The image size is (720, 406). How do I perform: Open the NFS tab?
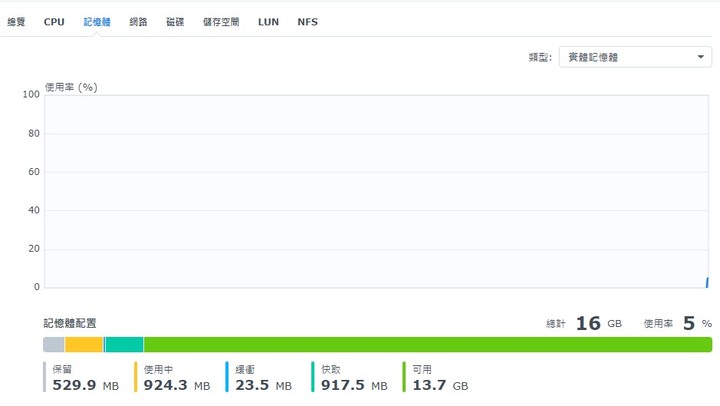308,22
